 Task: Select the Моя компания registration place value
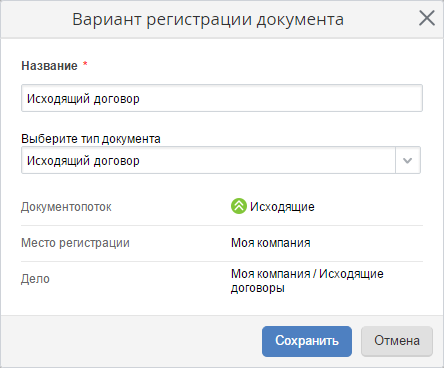271,243
